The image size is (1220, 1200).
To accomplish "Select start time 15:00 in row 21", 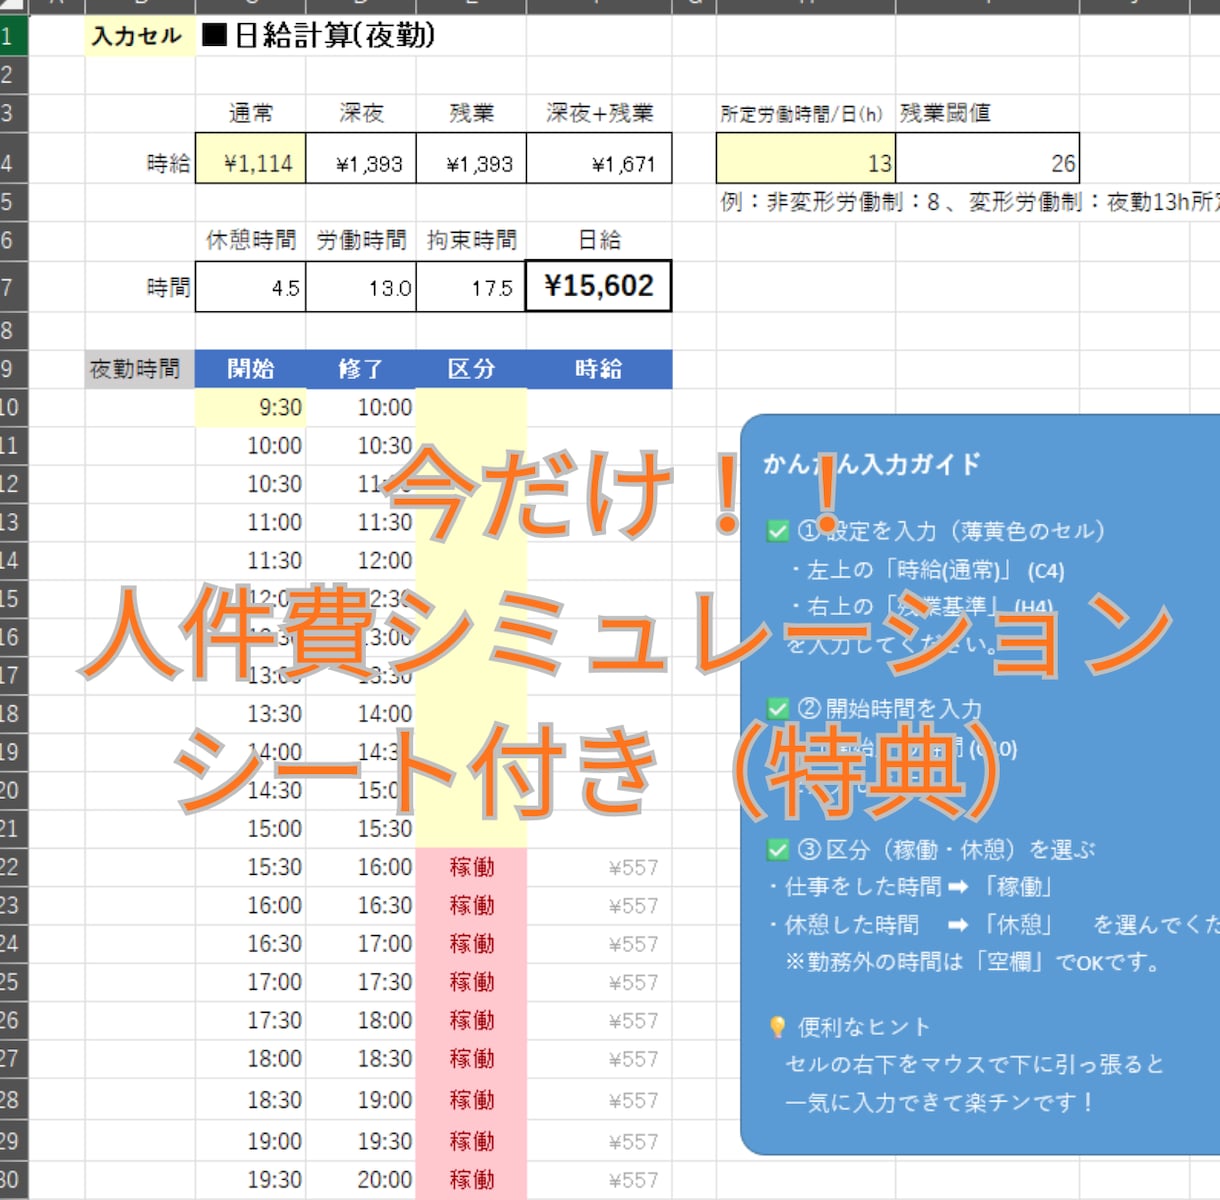I will coord(250,829).
